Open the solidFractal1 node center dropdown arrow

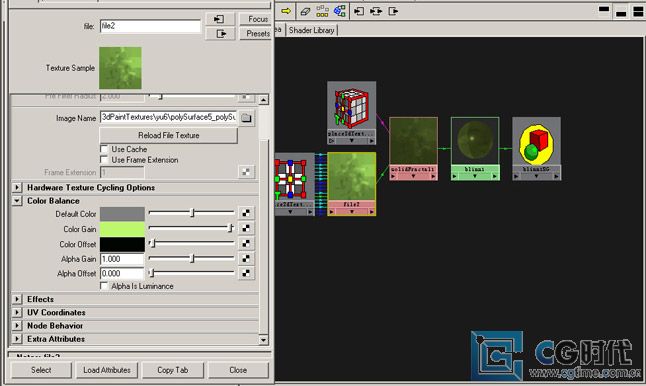click(x=413, y=176)
